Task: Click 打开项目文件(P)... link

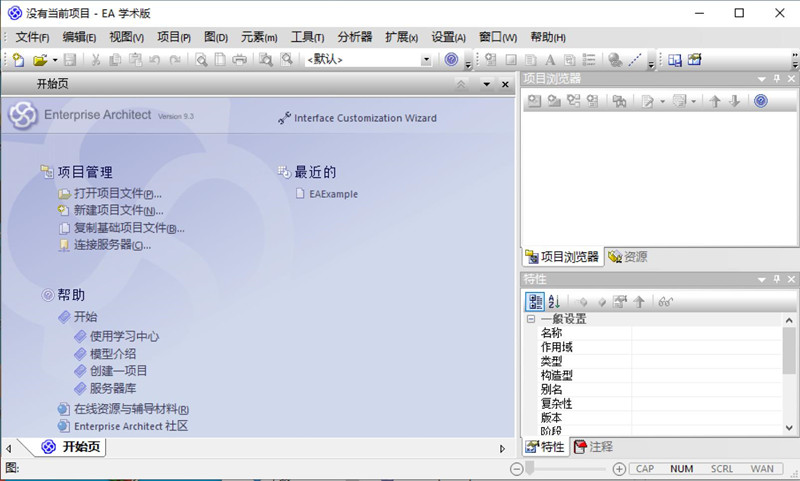Action: tap(117, 194)
